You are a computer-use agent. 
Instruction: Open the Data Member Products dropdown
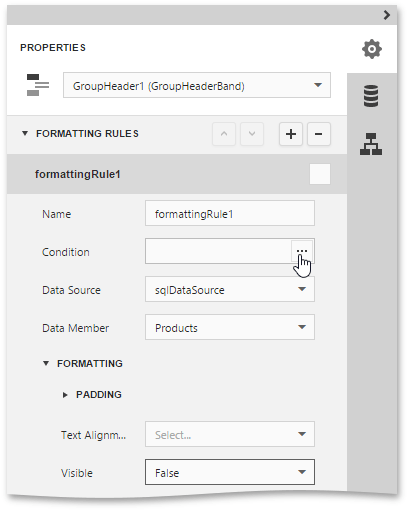coord(230,327)
